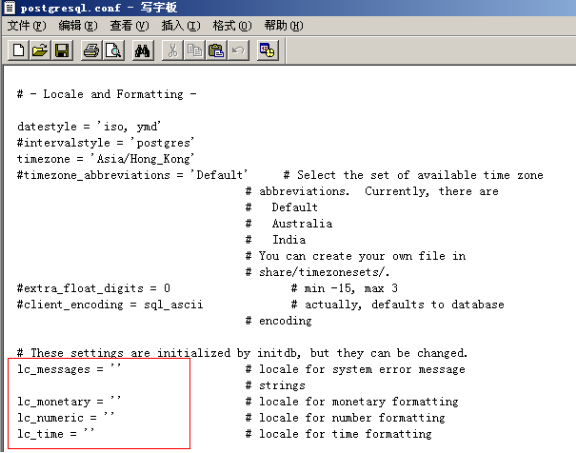
Task: Save the file using the floppy disk icon
Action: pos(62,50)
